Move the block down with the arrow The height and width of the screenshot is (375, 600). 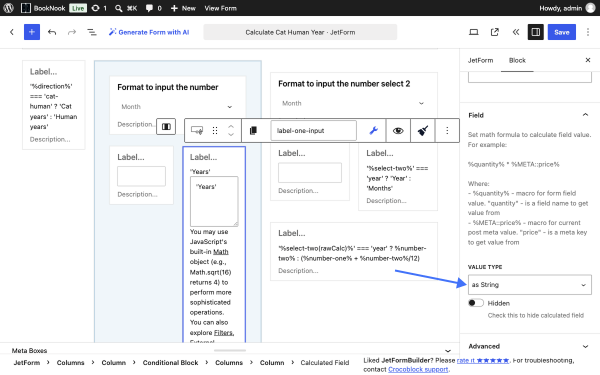click(x=231, y=135)
